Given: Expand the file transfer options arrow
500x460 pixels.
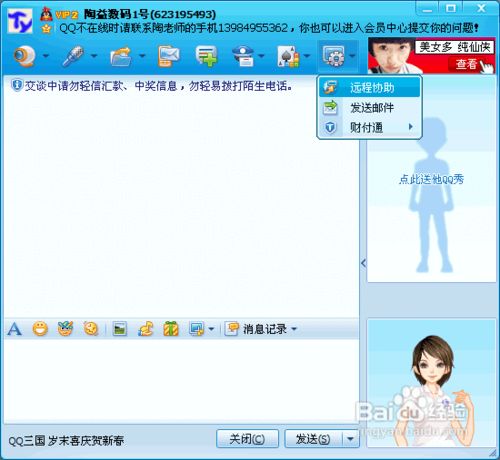Looking at the screenshot, I should [142, 56].
